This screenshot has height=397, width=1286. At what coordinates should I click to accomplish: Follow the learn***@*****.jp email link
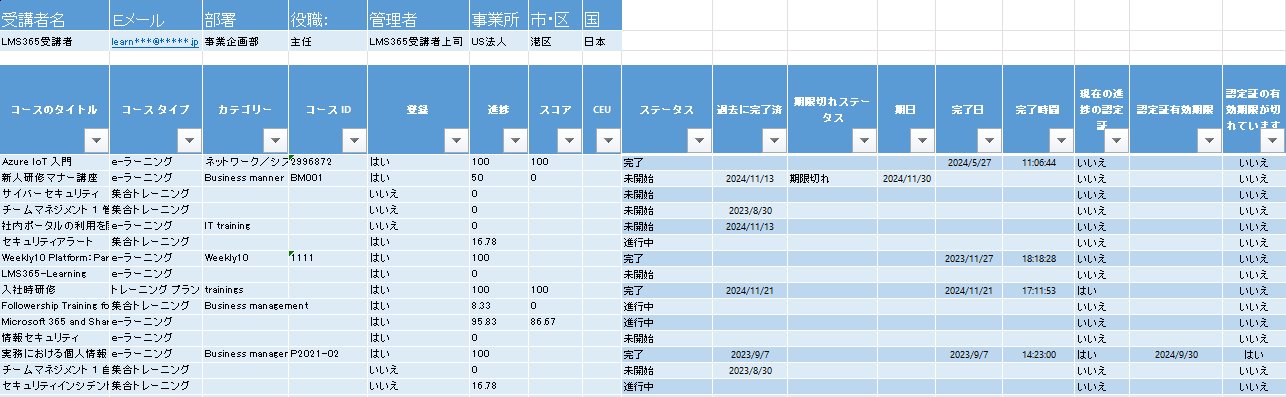pos(155,41)
